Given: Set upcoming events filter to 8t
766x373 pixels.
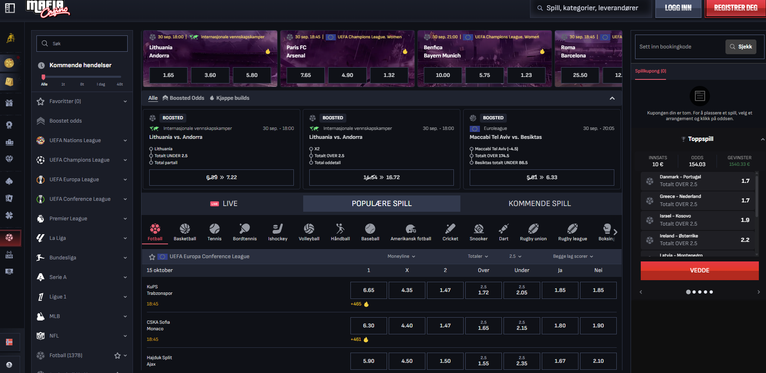Looking at the screenshot, I should 82,84.
